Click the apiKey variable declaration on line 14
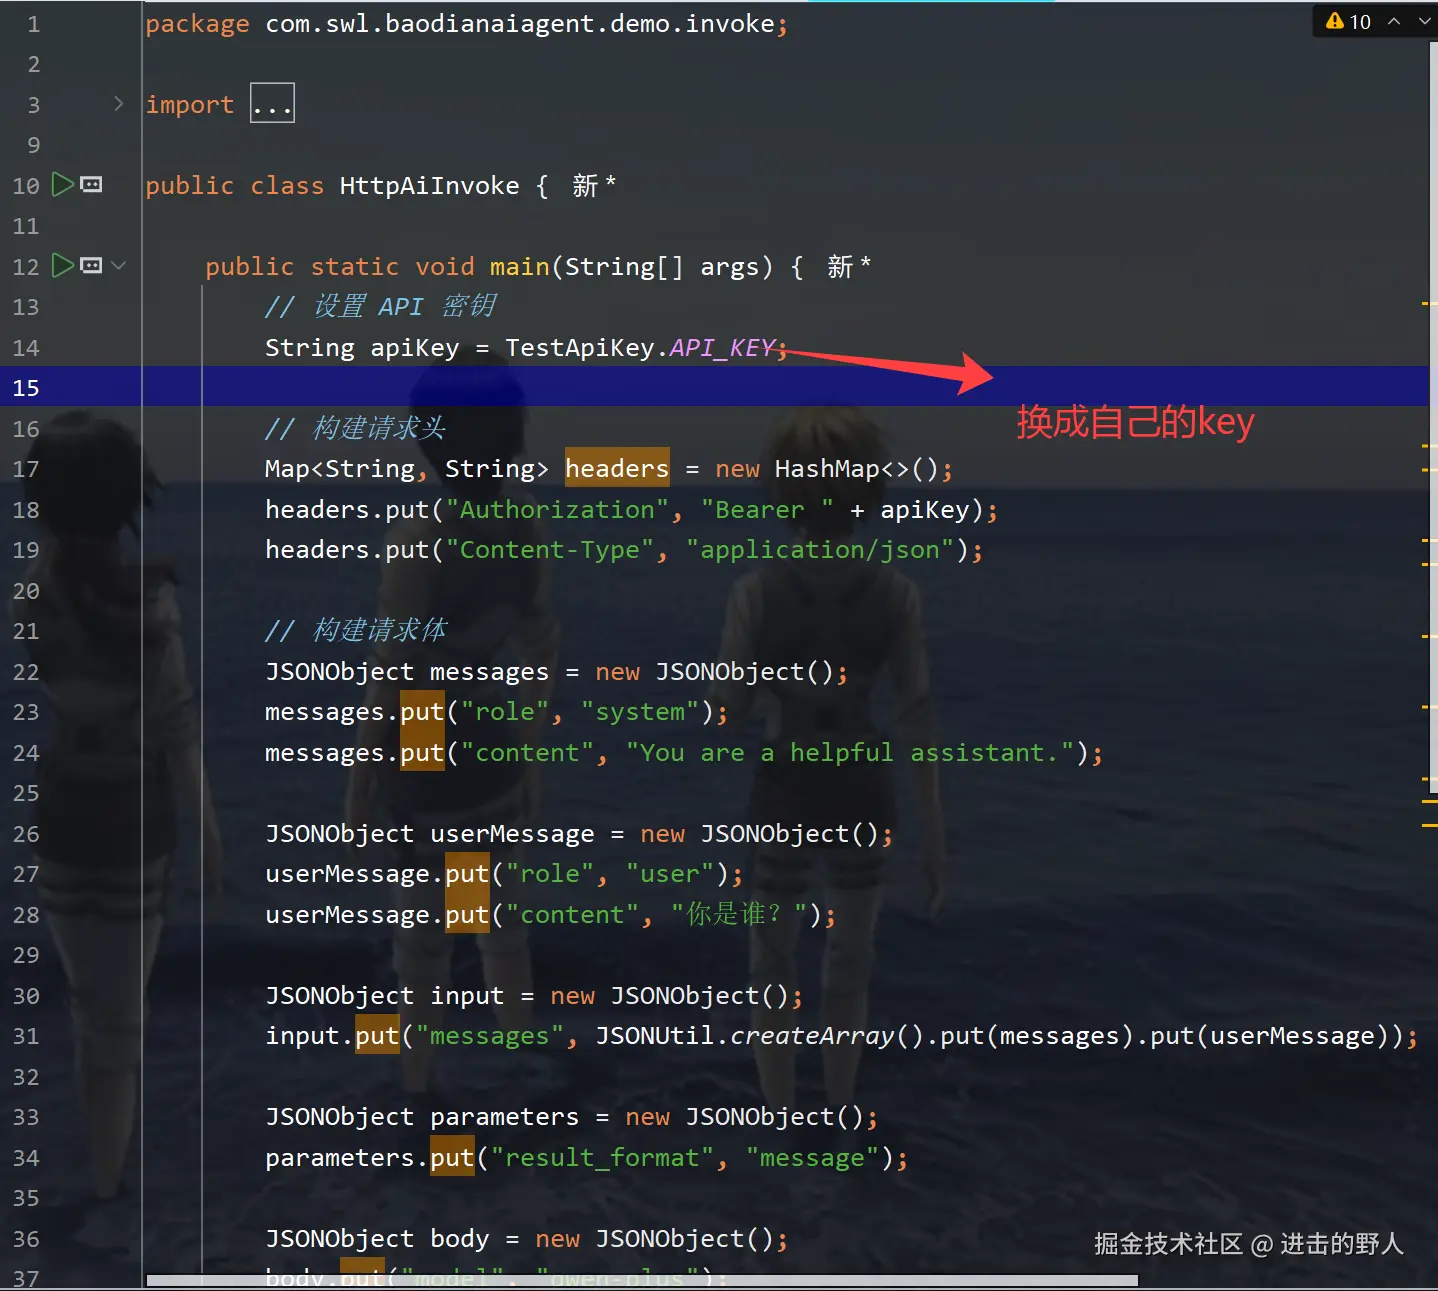Image resolution: width=1438 pixels, height=1291 pixels. 415,348
